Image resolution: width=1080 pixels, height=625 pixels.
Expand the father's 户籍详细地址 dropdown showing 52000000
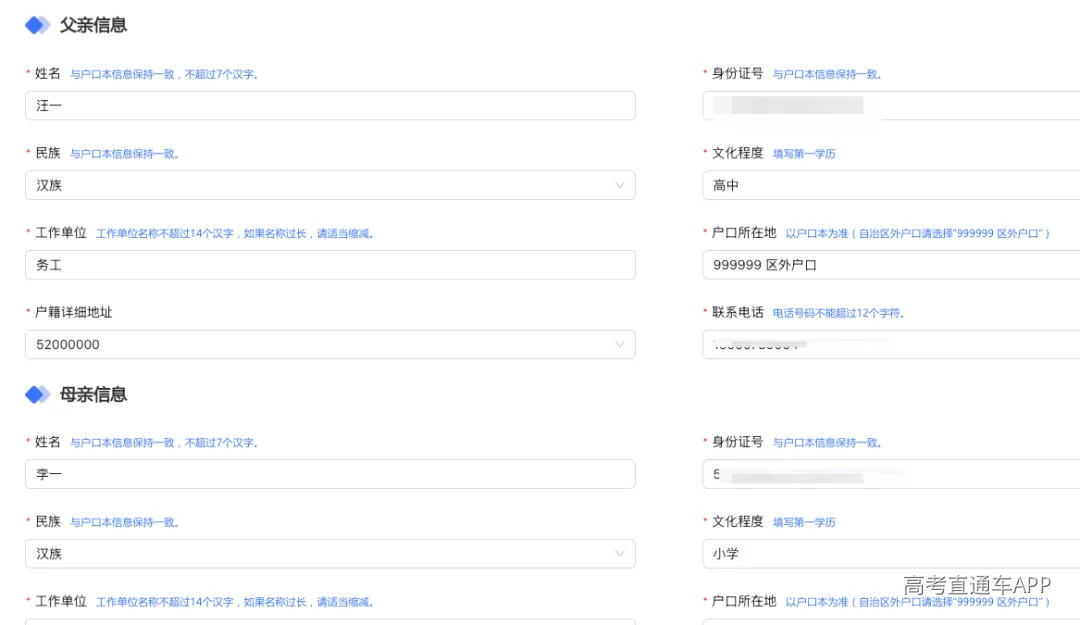(x=330, y=345)
